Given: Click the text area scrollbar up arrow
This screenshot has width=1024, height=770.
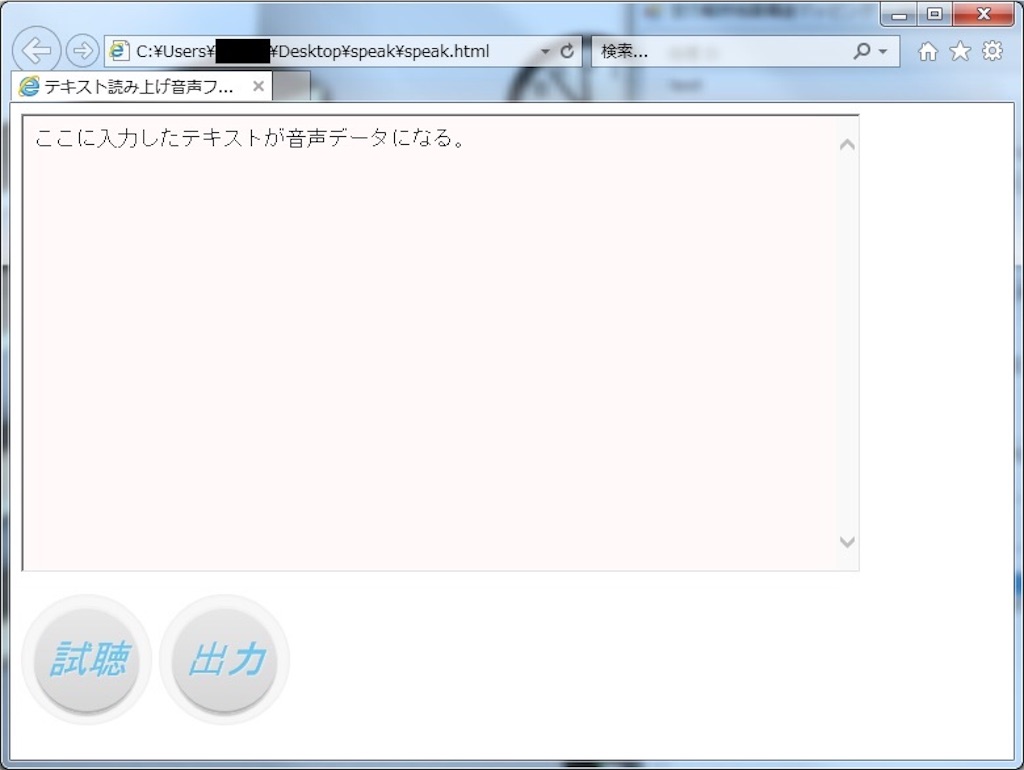Looking at the screenshot, I should tap(847, 144).
